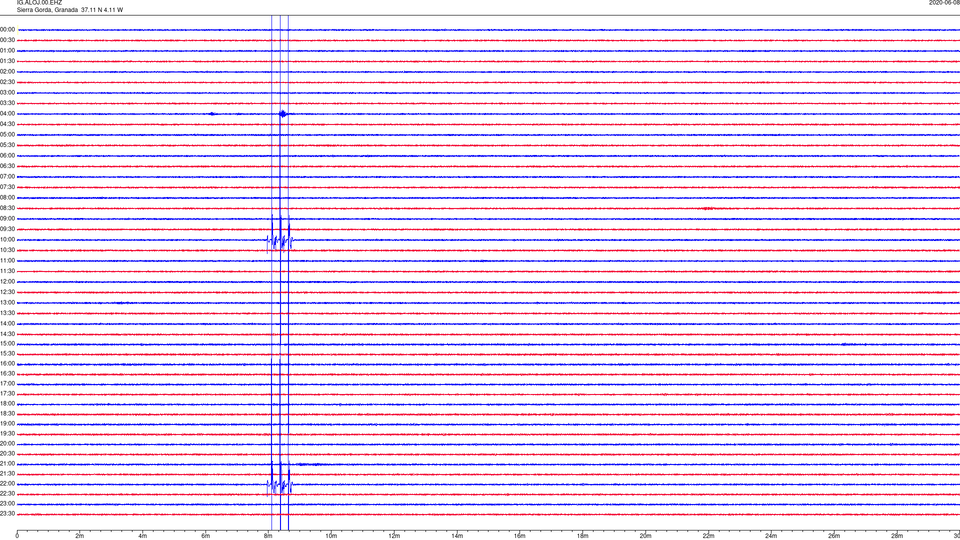This screenshot has height=540, width=960.
Task: Select the 12:00 time row label
Action: click(7, 282)
